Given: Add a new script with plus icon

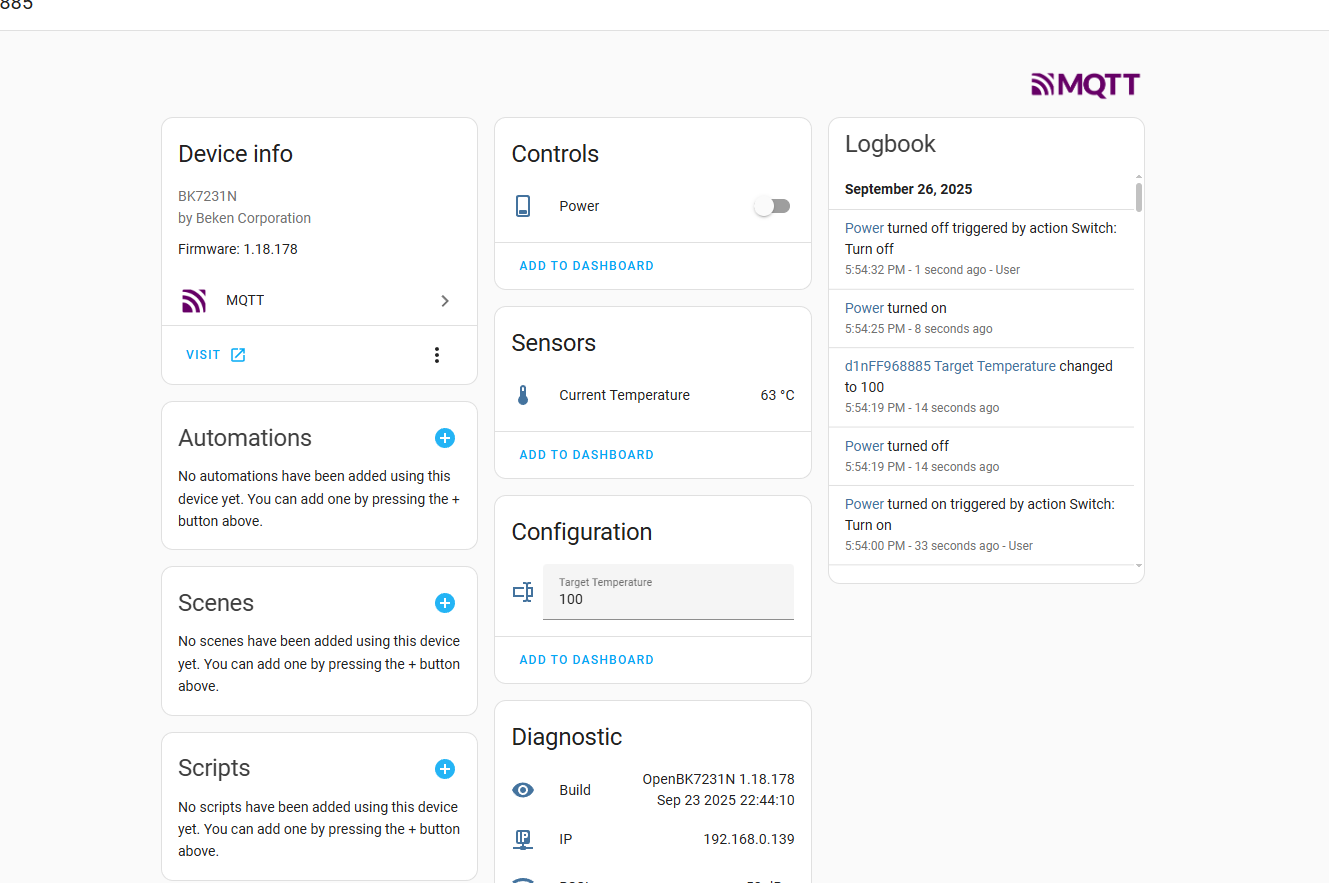Looking at the screenshot, I should click(x=445, y=769).
